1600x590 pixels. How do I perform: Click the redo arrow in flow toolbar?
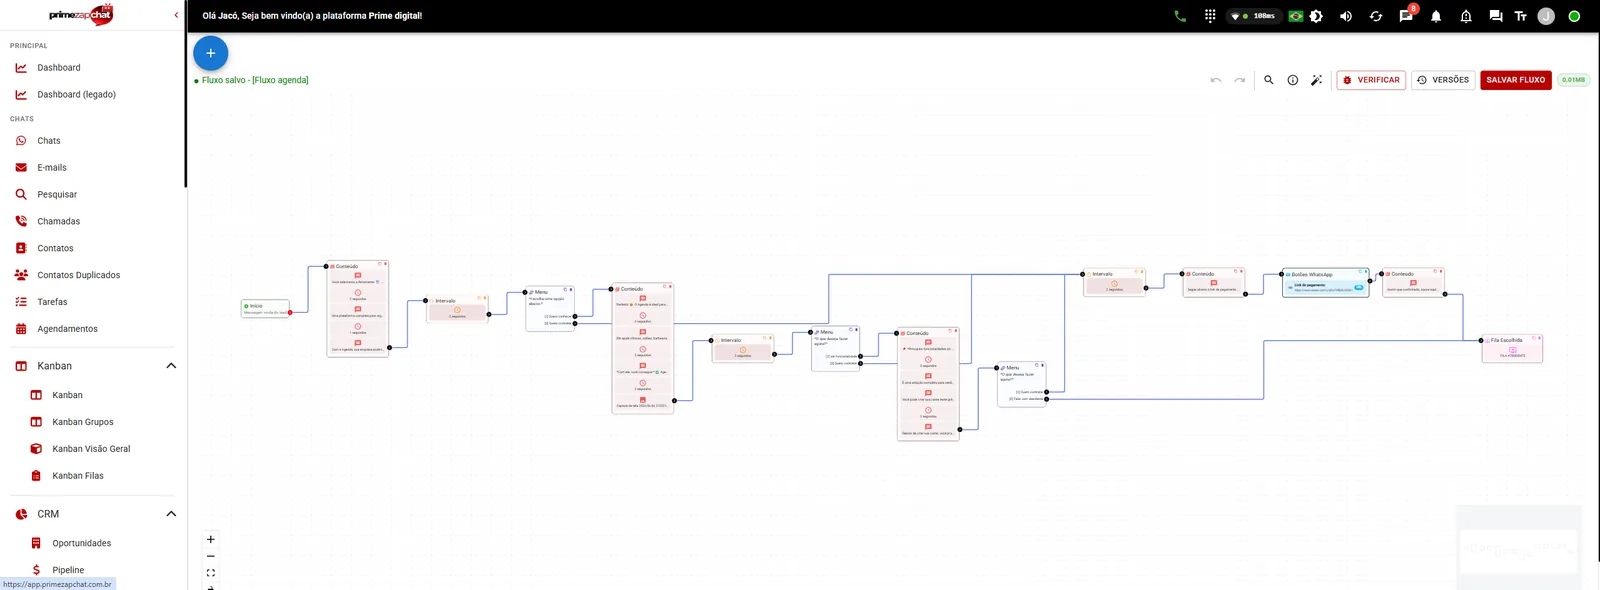point(1240,80)
